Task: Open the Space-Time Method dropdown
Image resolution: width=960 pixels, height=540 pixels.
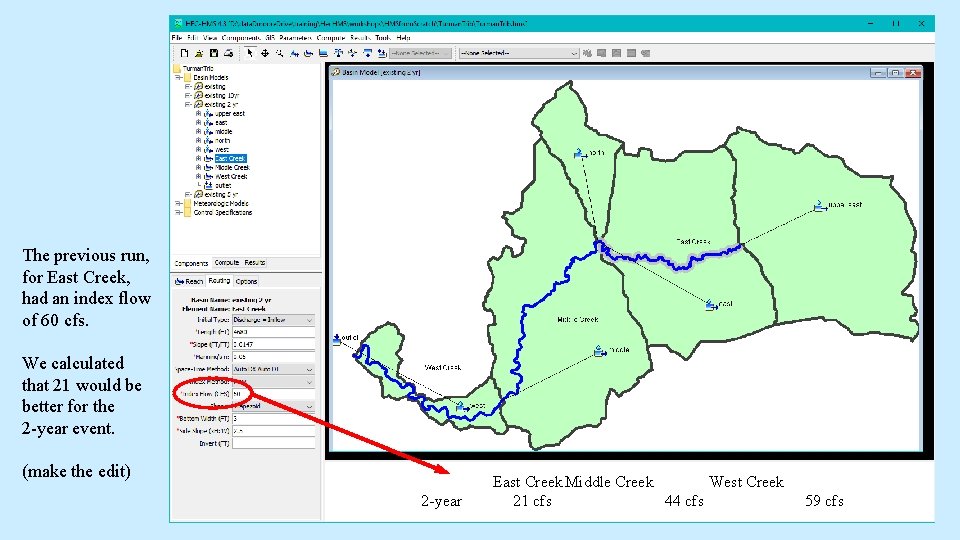Action: coord(273,369)
